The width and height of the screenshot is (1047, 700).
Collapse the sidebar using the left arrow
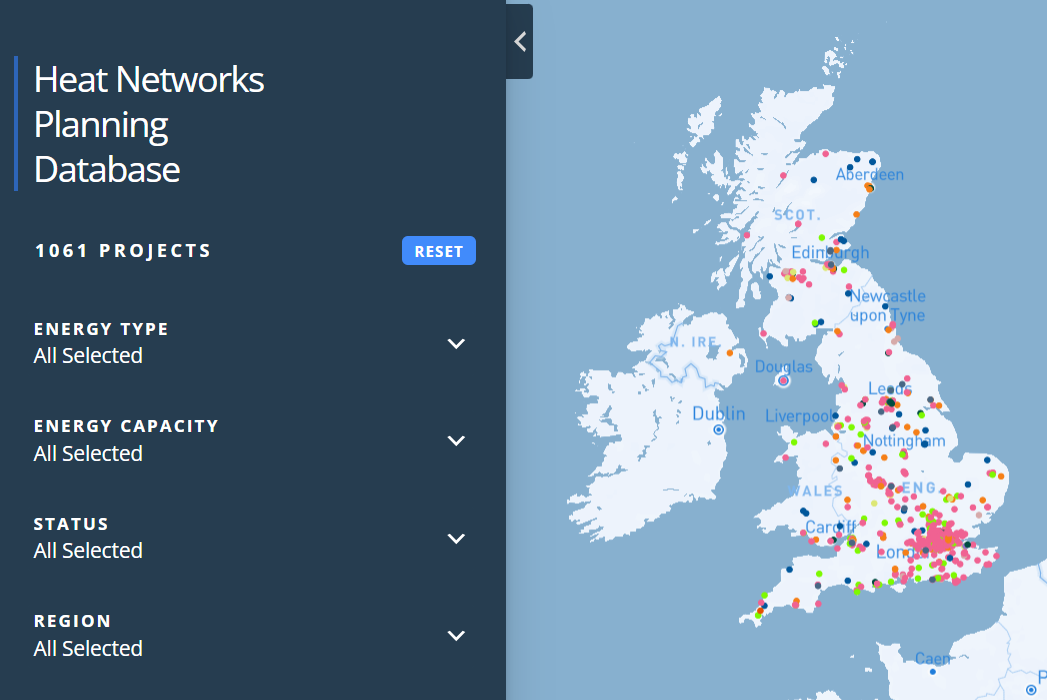(x=519, y=41)
